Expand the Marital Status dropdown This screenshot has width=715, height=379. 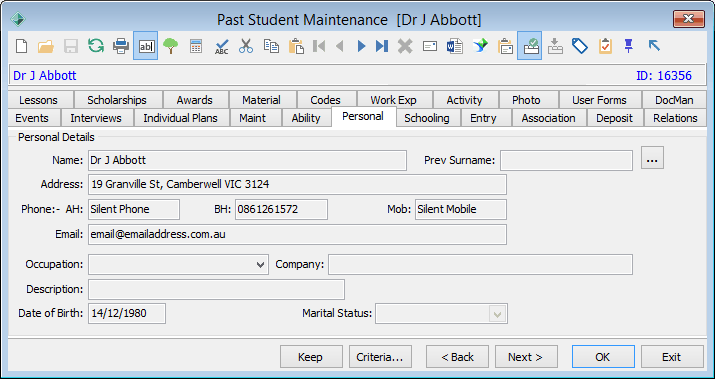497,314
